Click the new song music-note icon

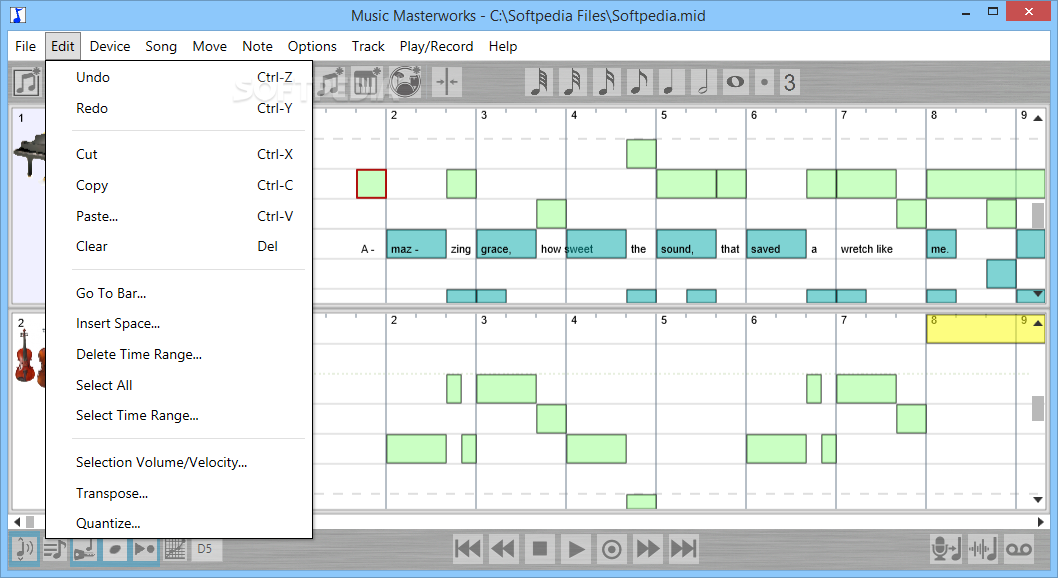tap(28, 82)
